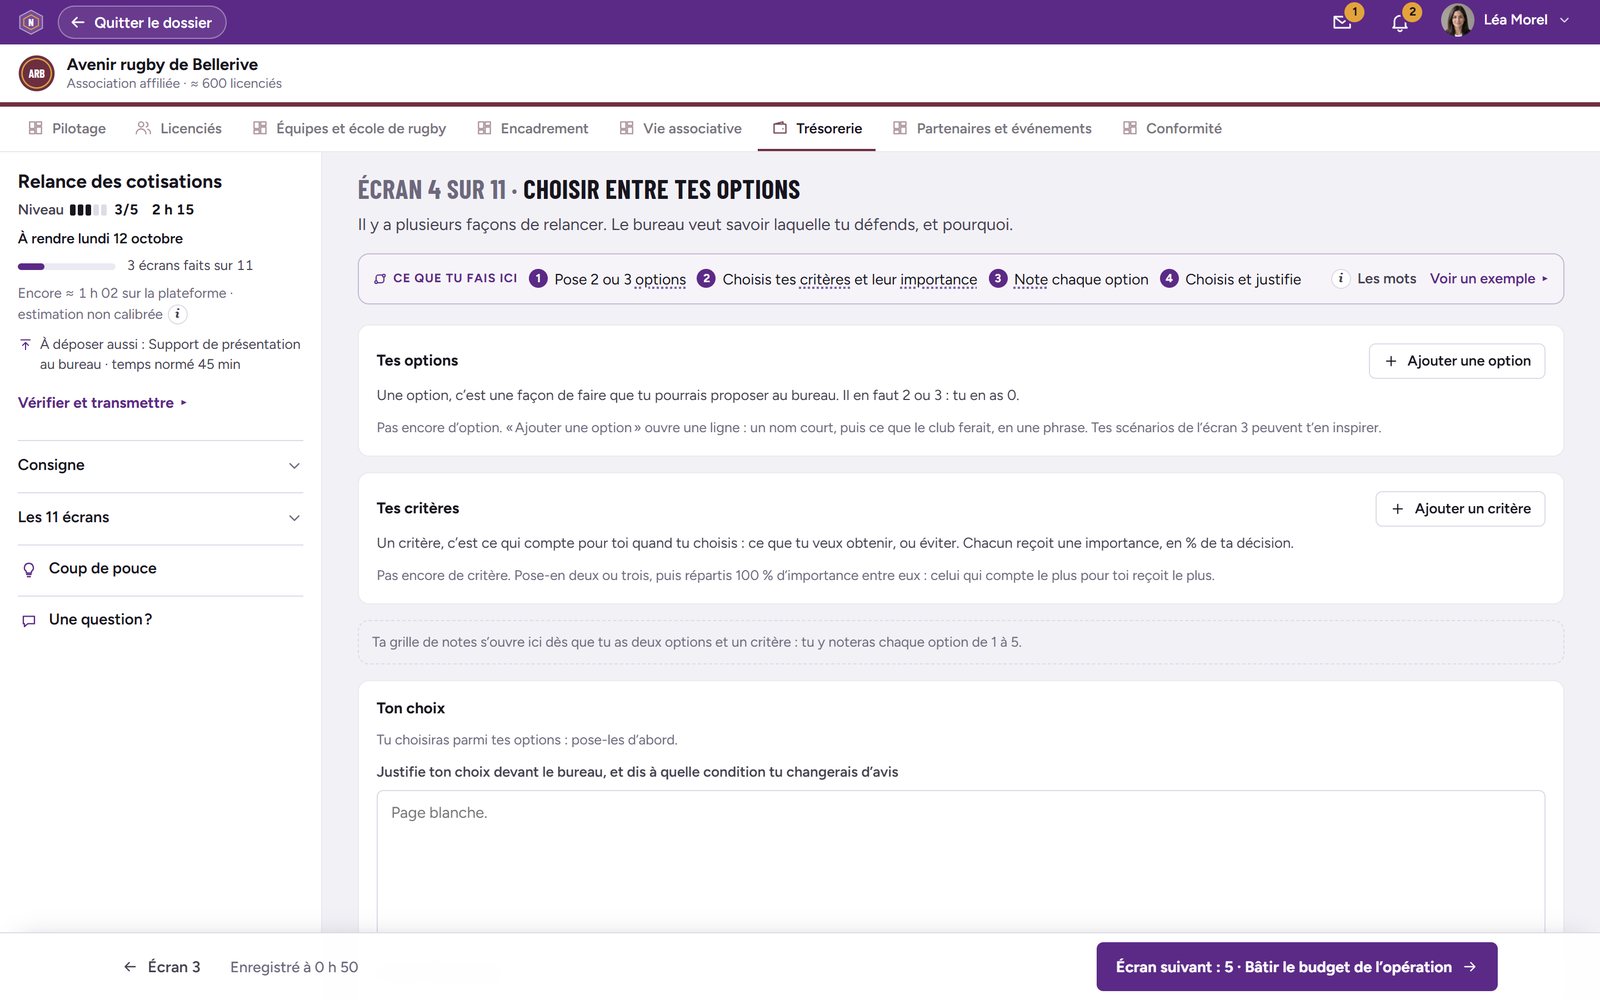The height and width of the screenshot is (1000, 1600).
Task: Click the info icon next to Les mots
Action: pos(1341,279)
